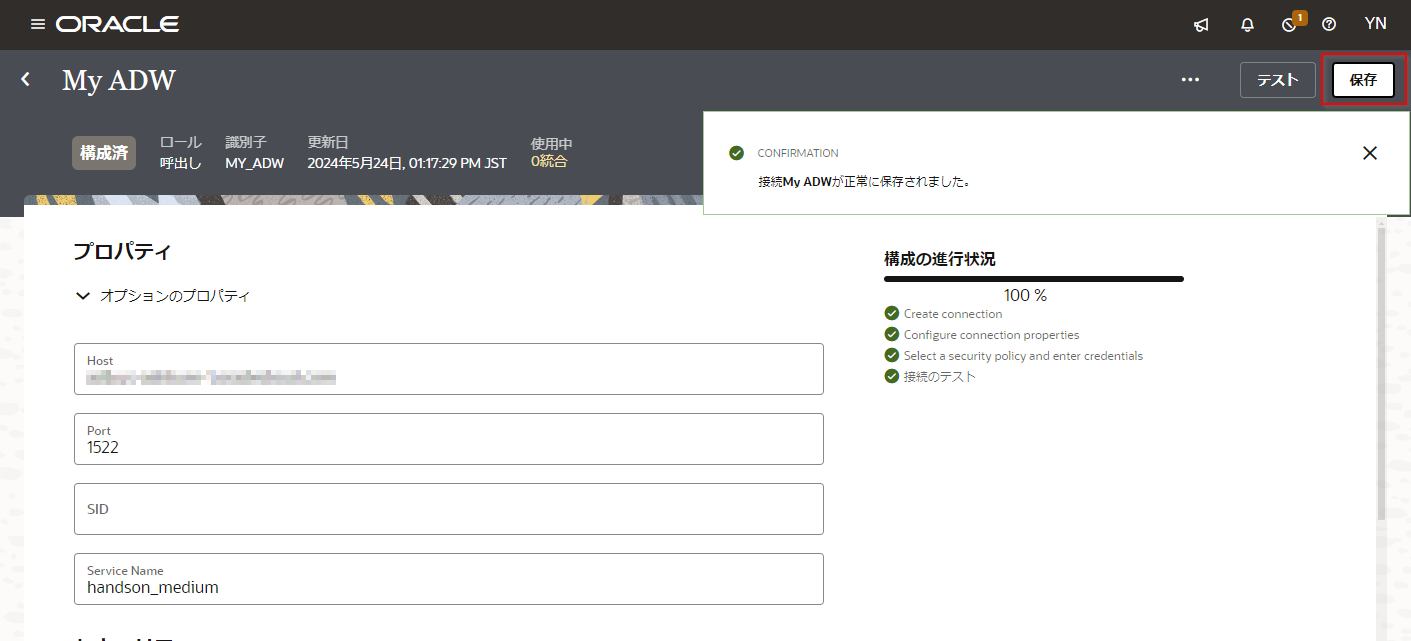This screenshot has height=641, width=1411.
Task: Open the hamburger navigation menu
Action: tap(38, 24)
